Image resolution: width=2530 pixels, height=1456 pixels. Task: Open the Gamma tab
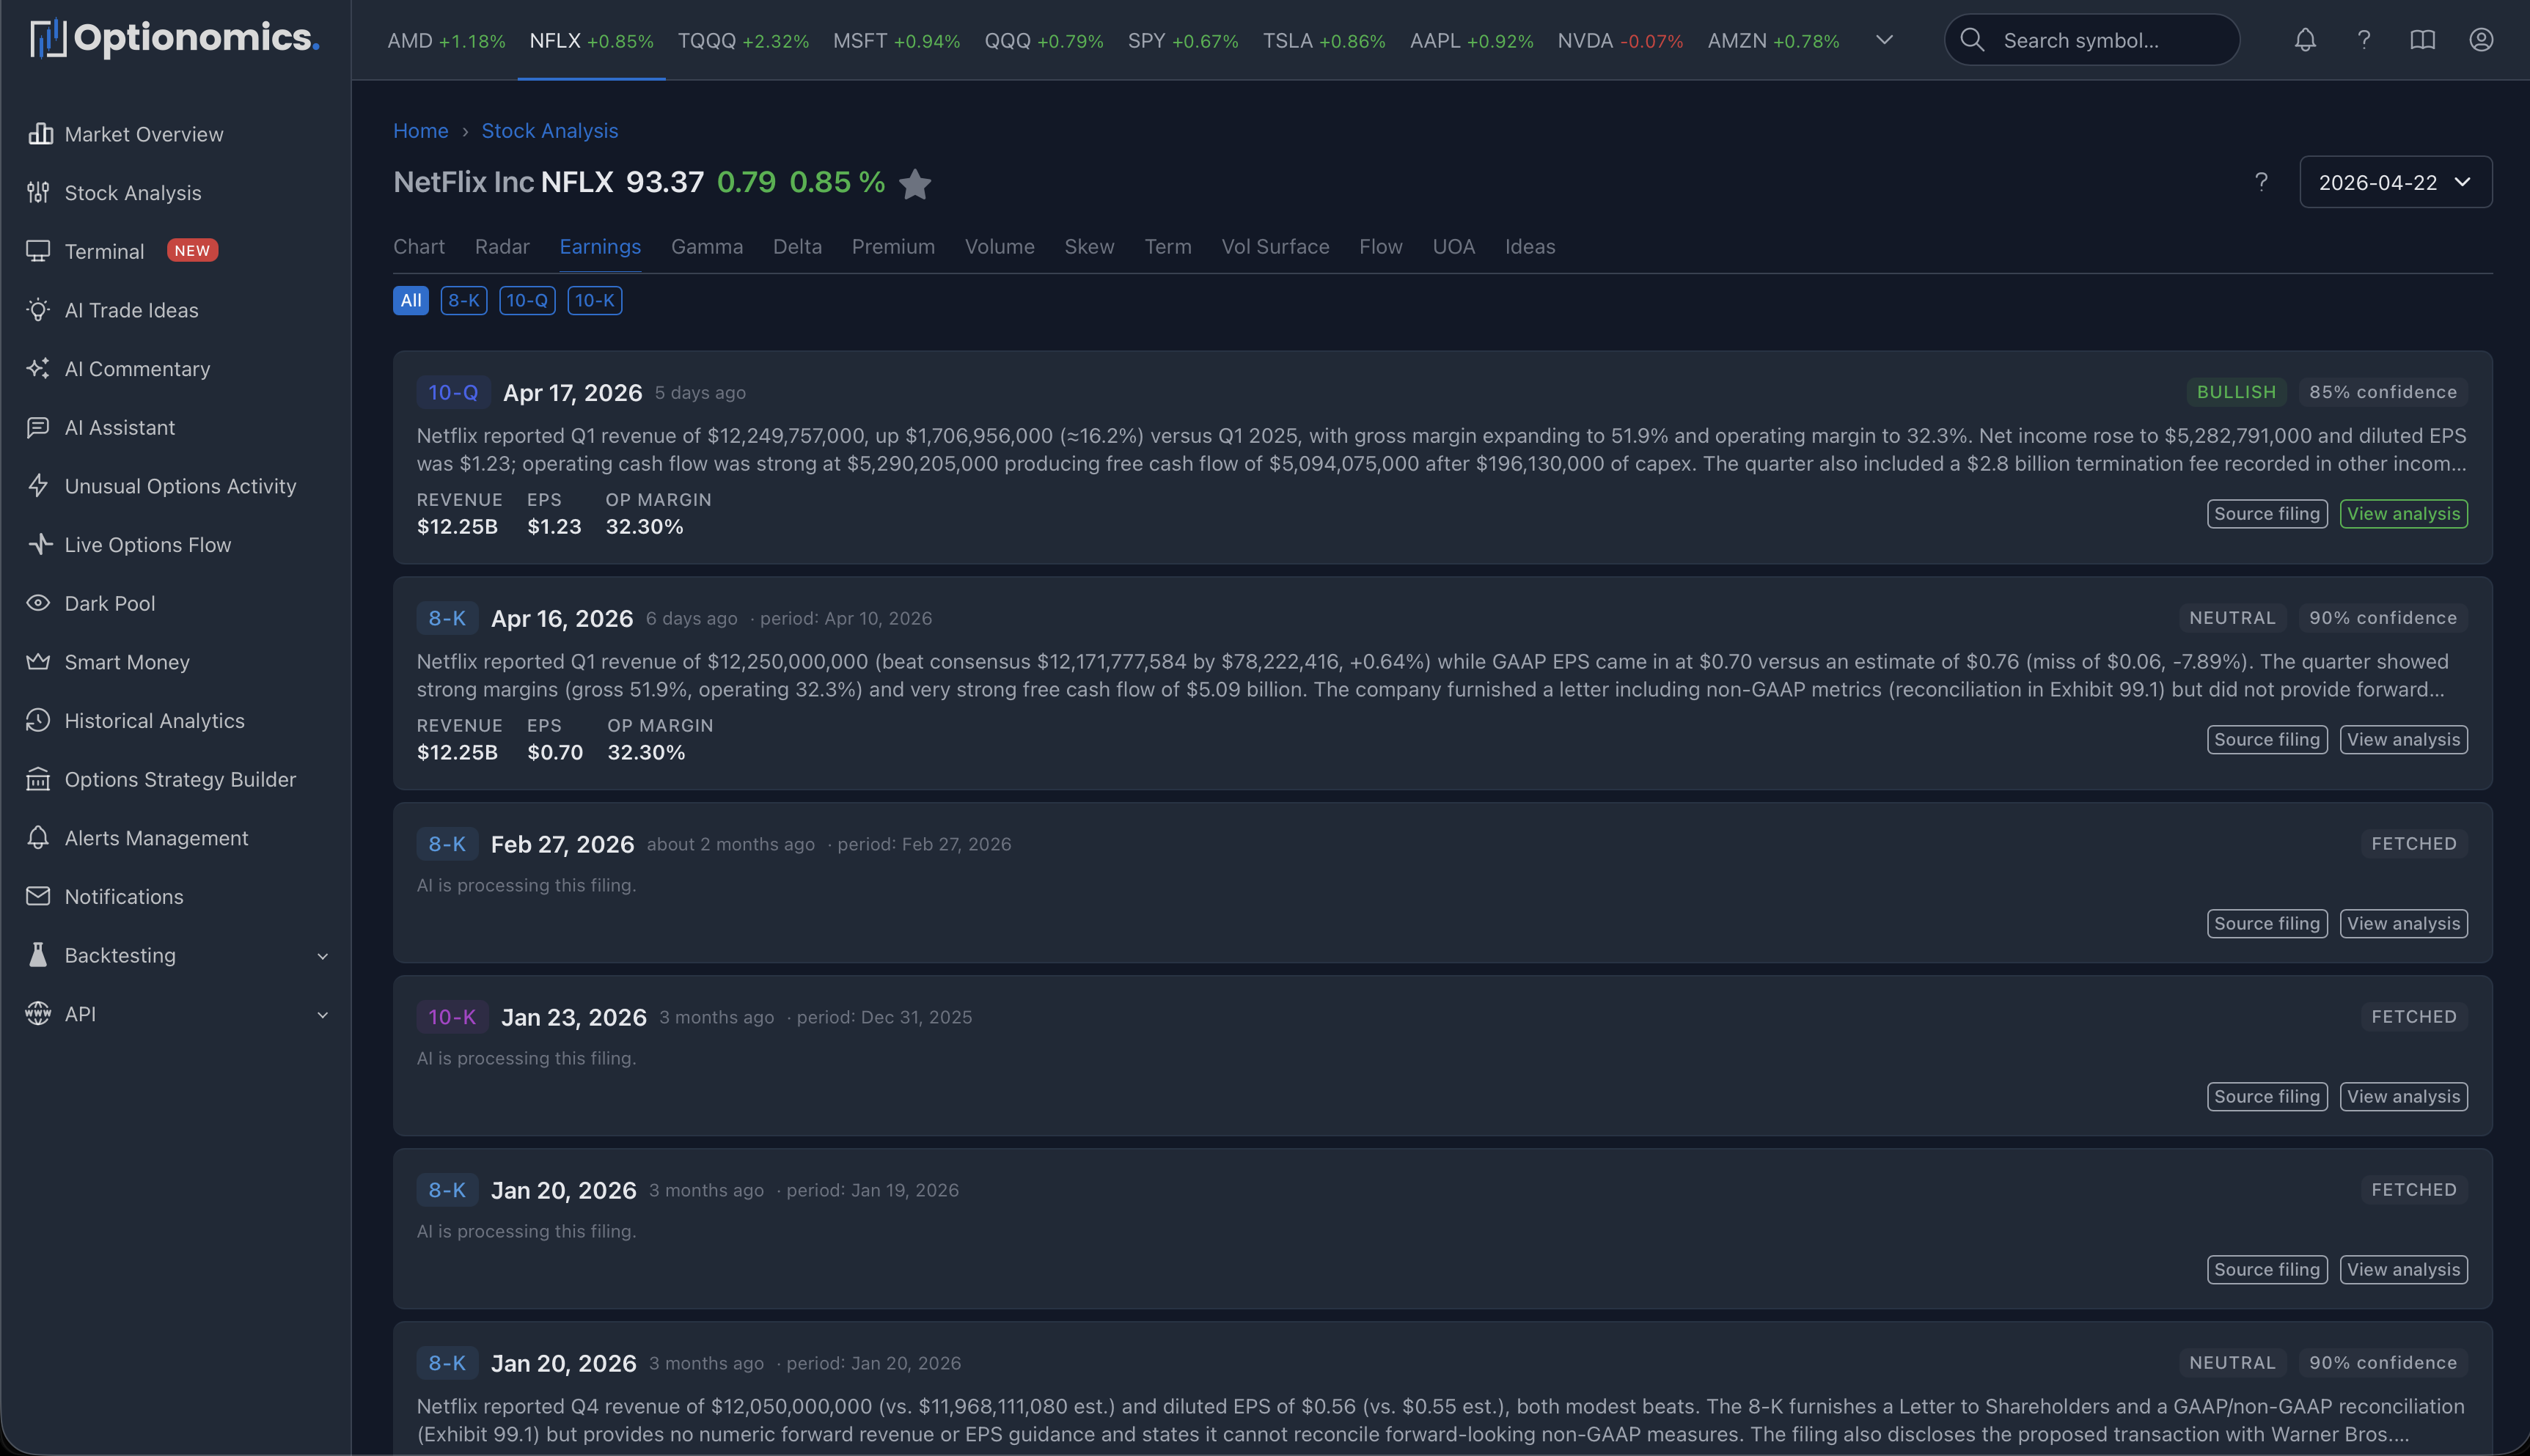click(x=707, y=247)
